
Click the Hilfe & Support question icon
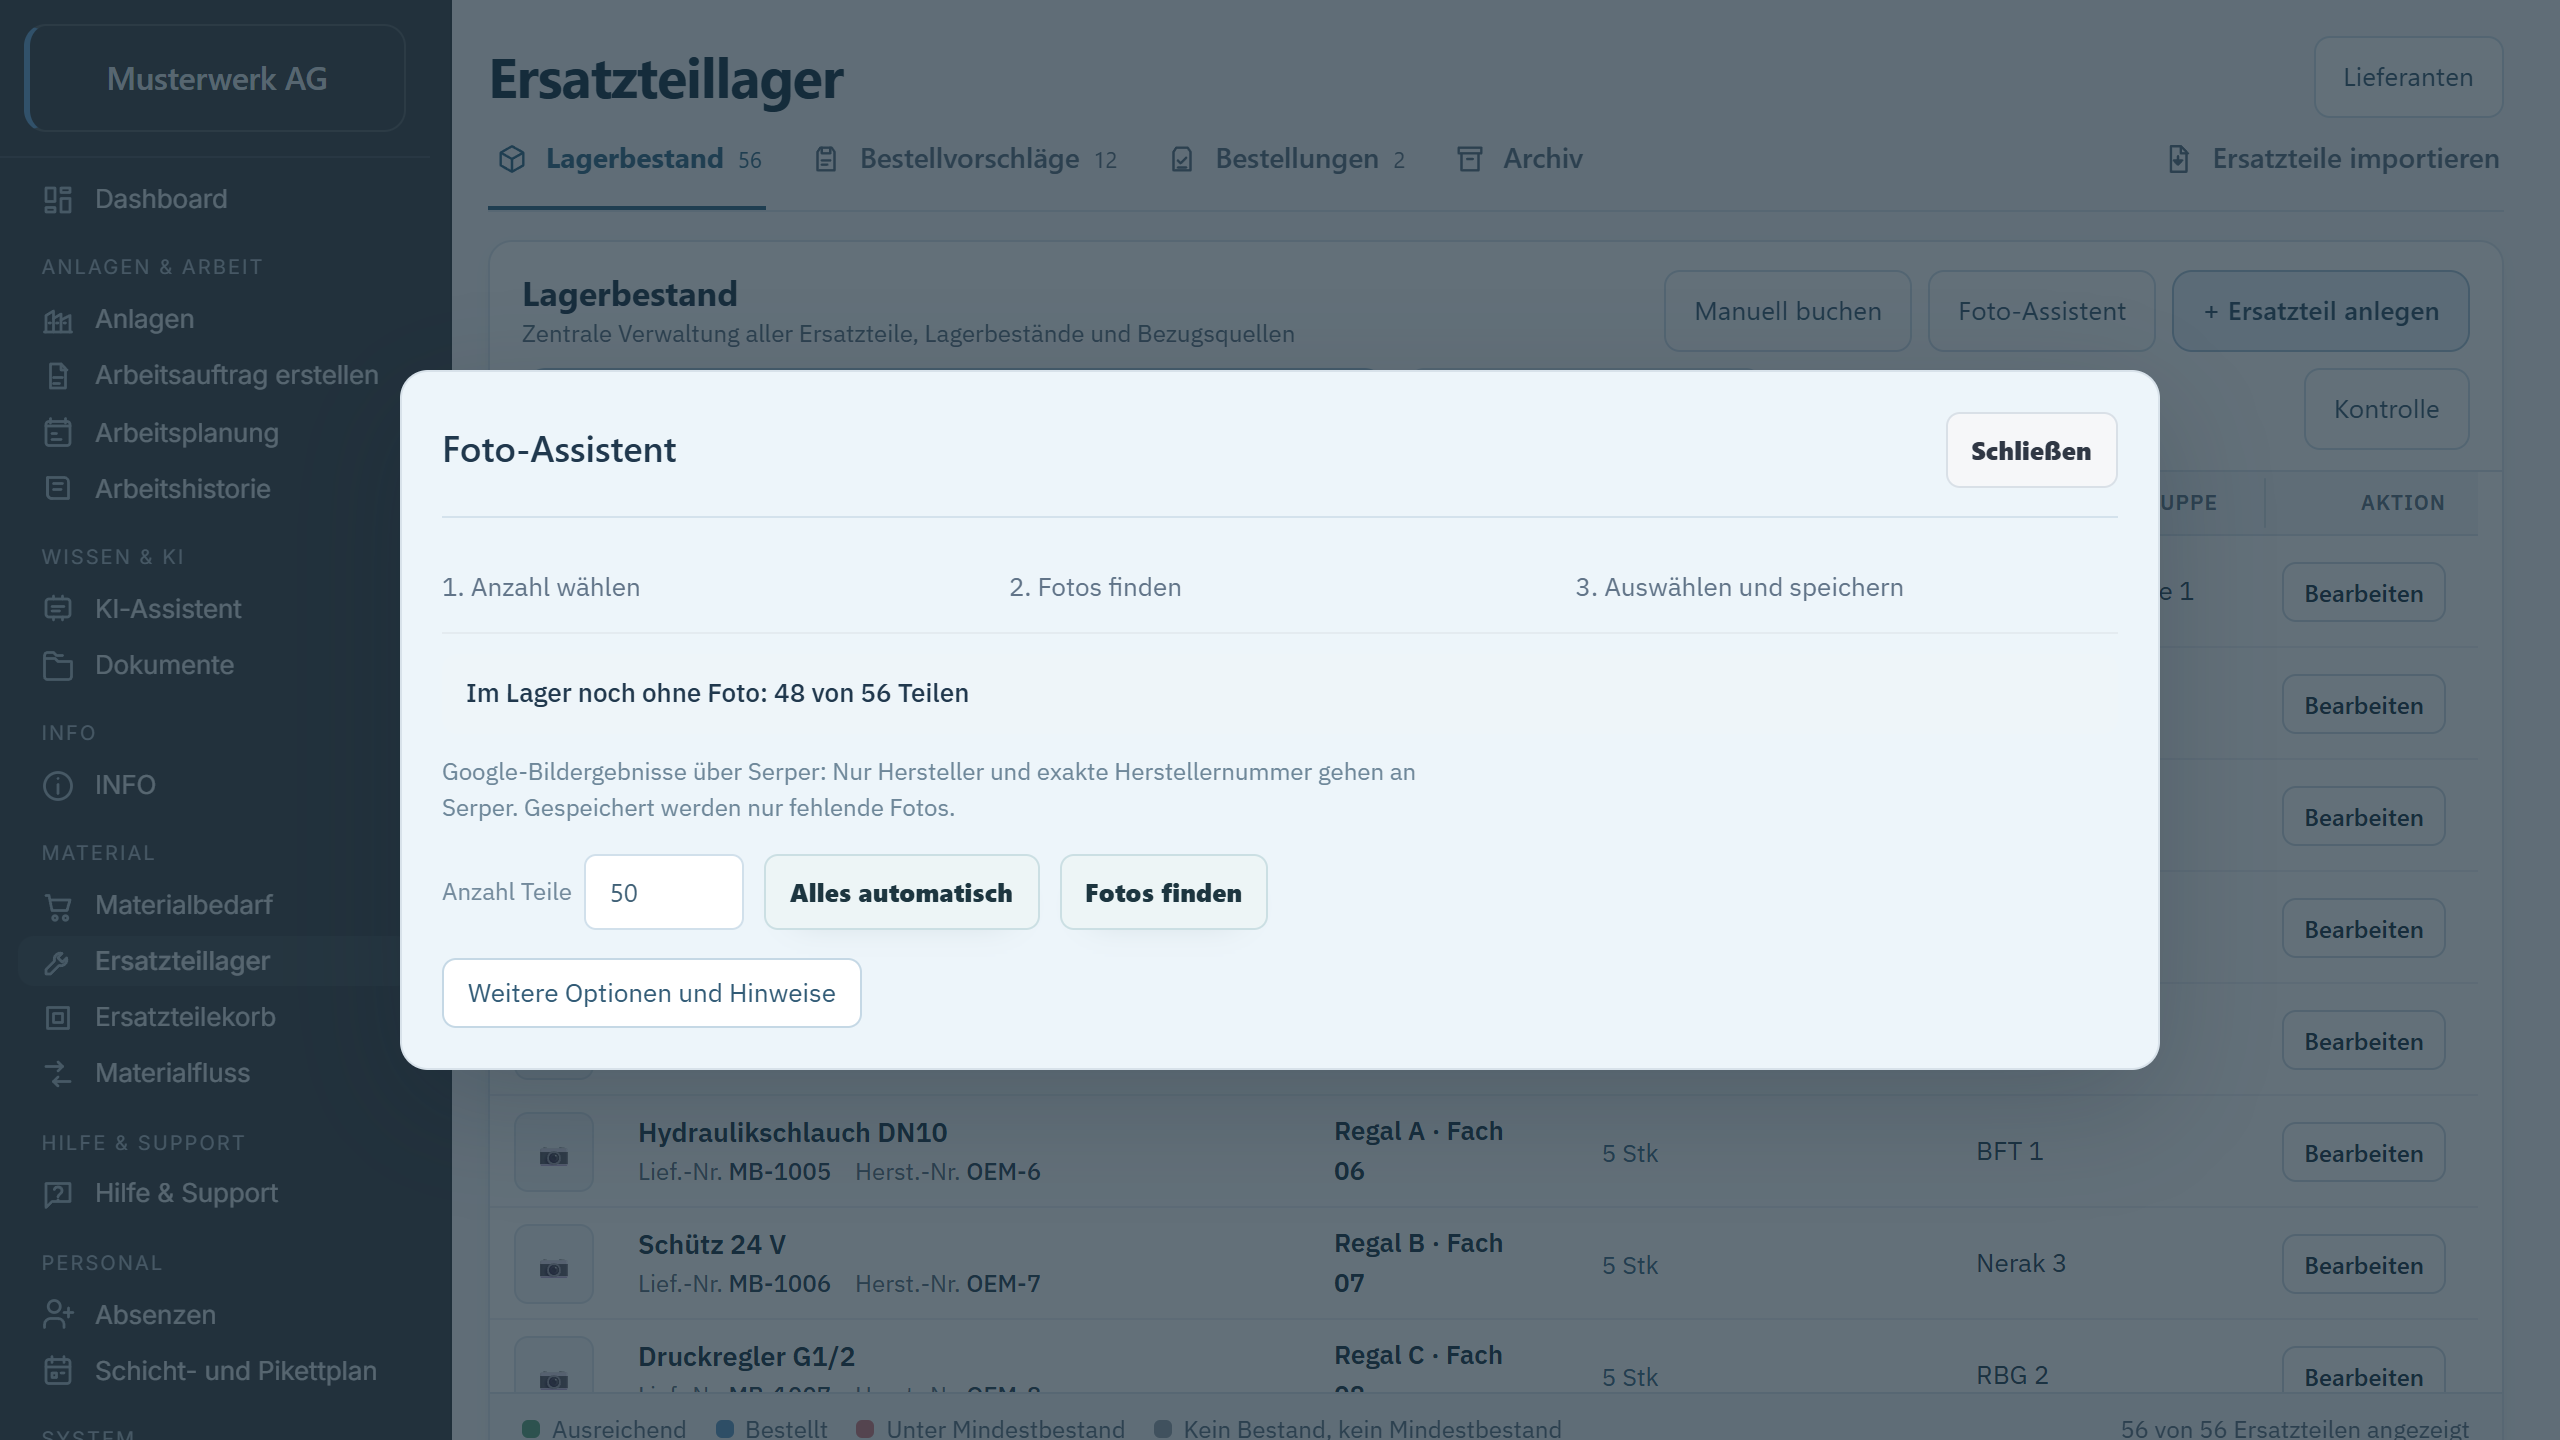pyautogui.click(x=58, y=1194)
